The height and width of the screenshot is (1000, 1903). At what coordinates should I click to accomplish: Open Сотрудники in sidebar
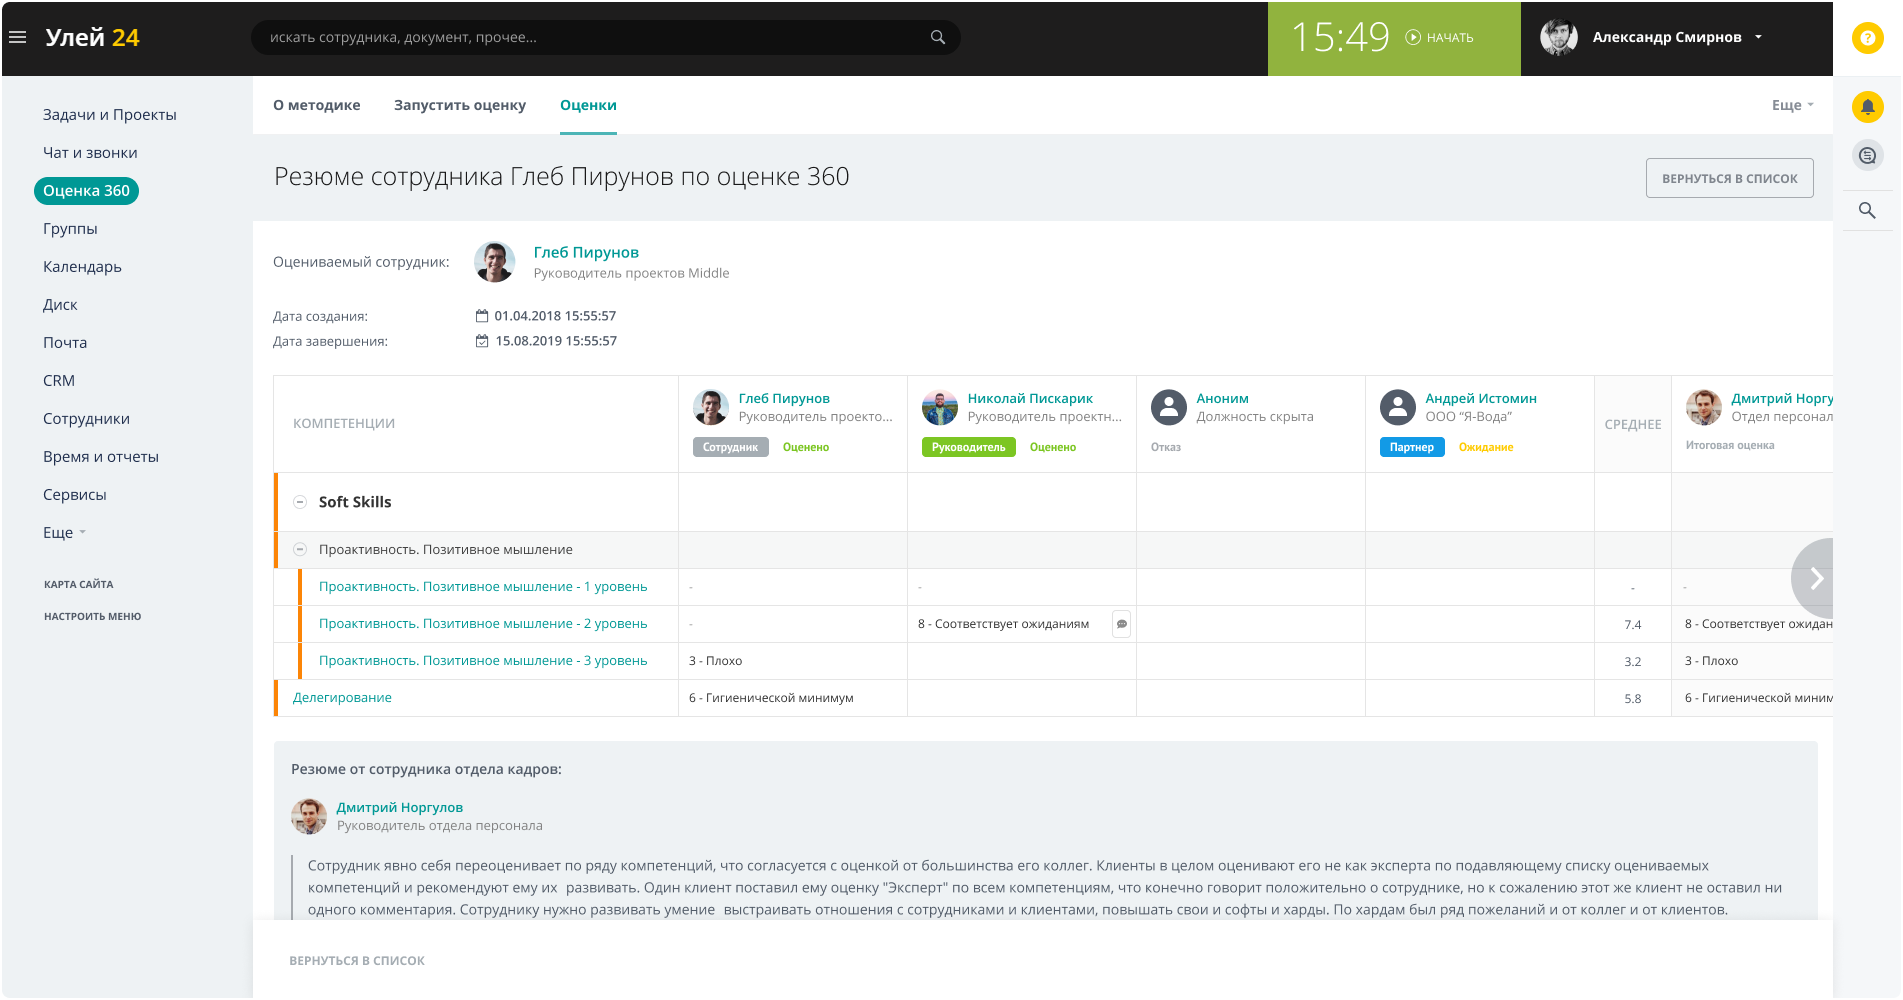86,419
